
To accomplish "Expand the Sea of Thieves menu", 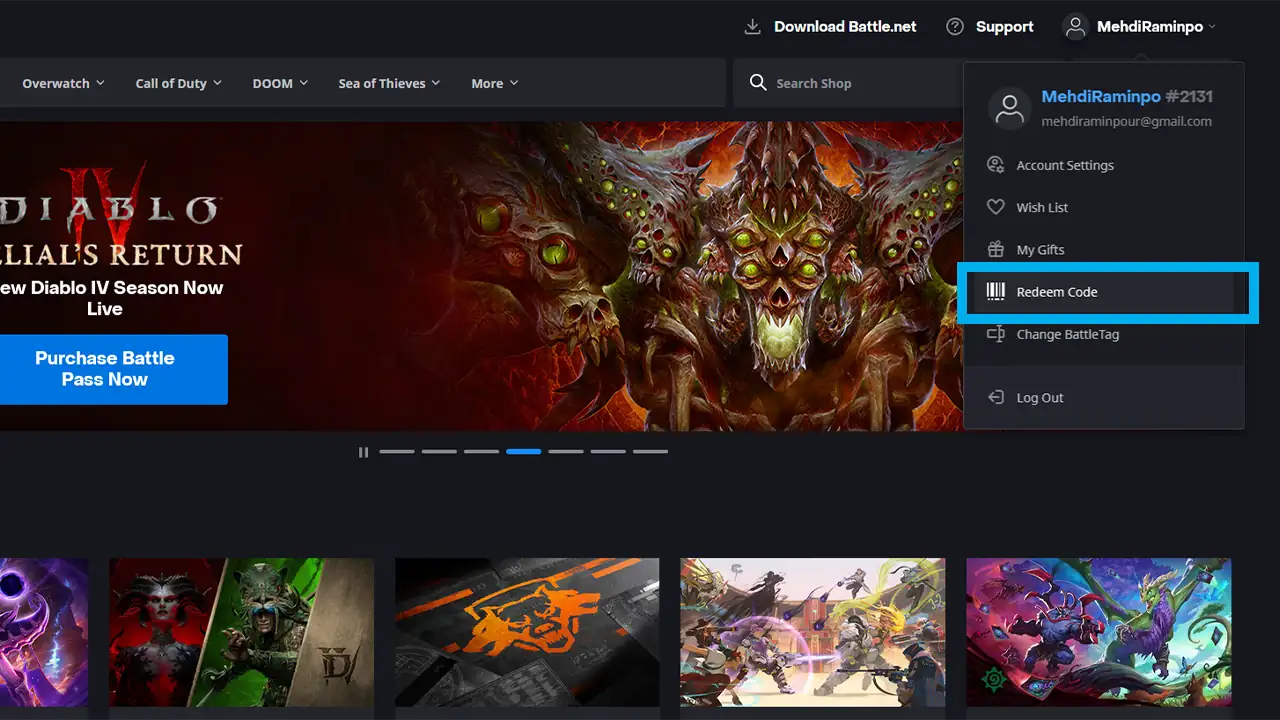I will (x=389, y=83).
